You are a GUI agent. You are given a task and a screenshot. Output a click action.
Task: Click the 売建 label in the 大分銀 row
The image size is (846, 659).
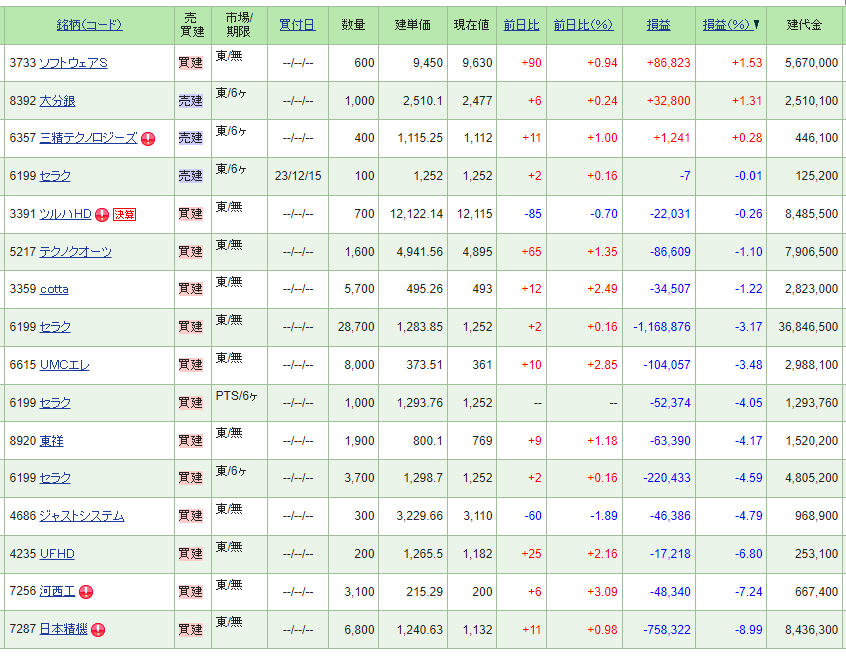tap(190, 101)
